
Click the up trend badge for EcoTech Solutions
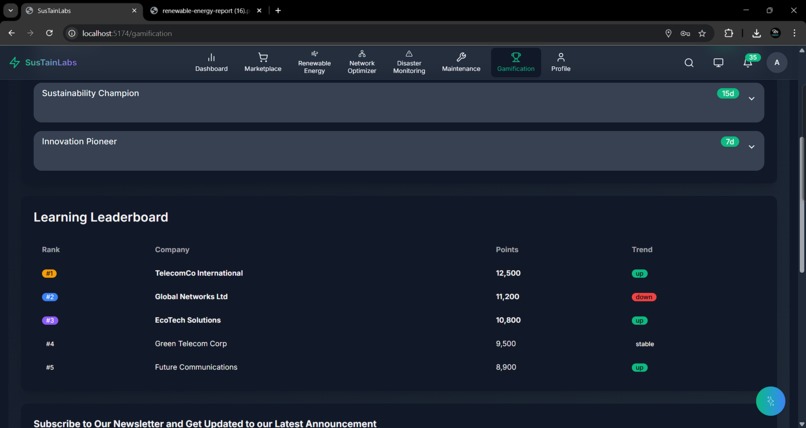click(639, 321)
